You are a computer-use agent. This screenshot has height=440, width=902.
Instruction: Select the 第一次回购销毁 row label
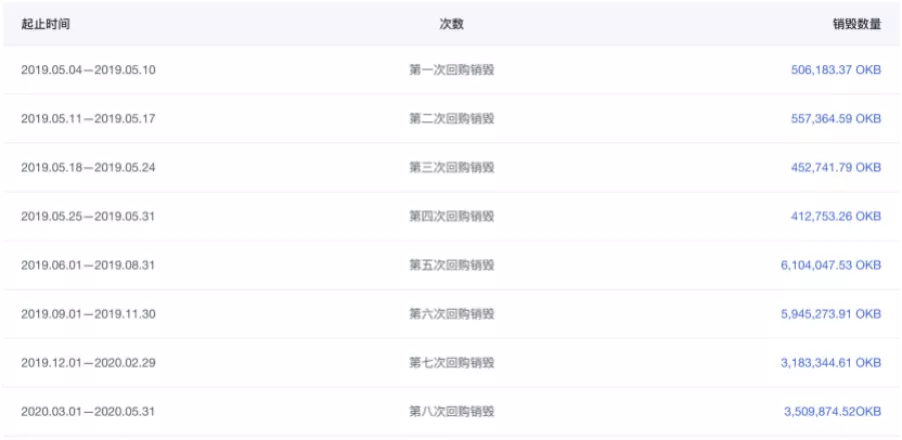[452, 70]
